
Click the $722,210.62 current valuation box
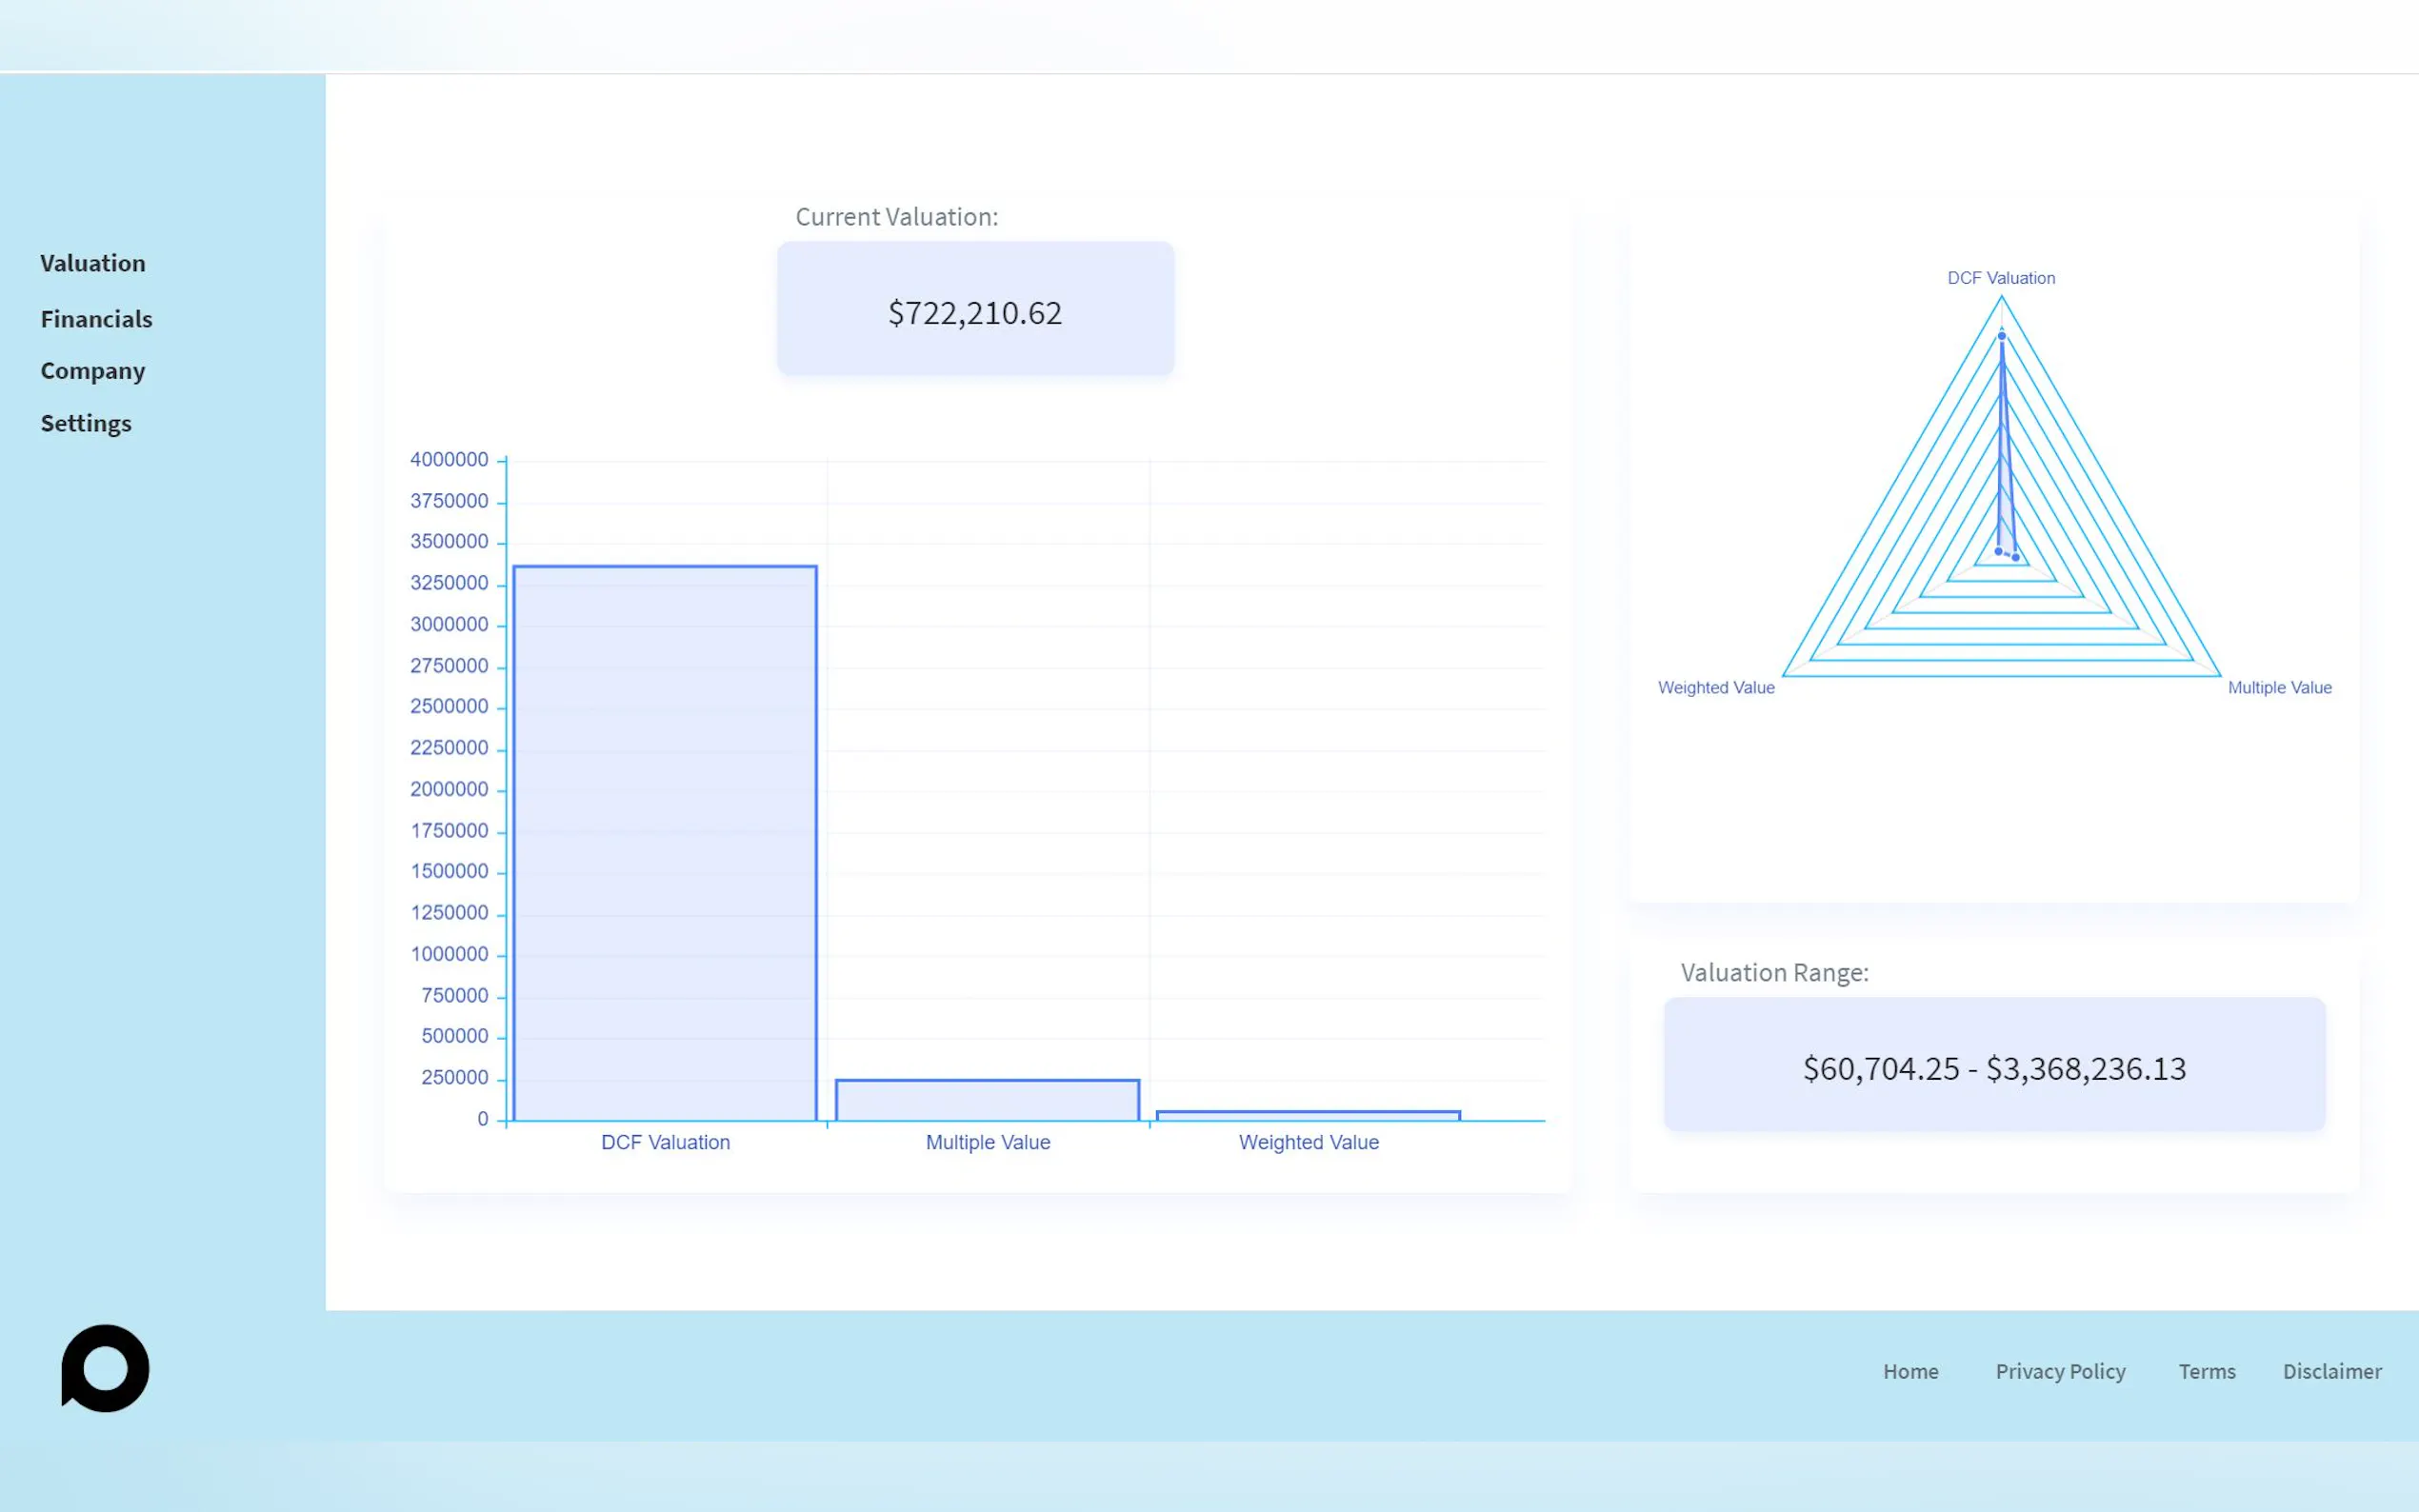(975, 309)
